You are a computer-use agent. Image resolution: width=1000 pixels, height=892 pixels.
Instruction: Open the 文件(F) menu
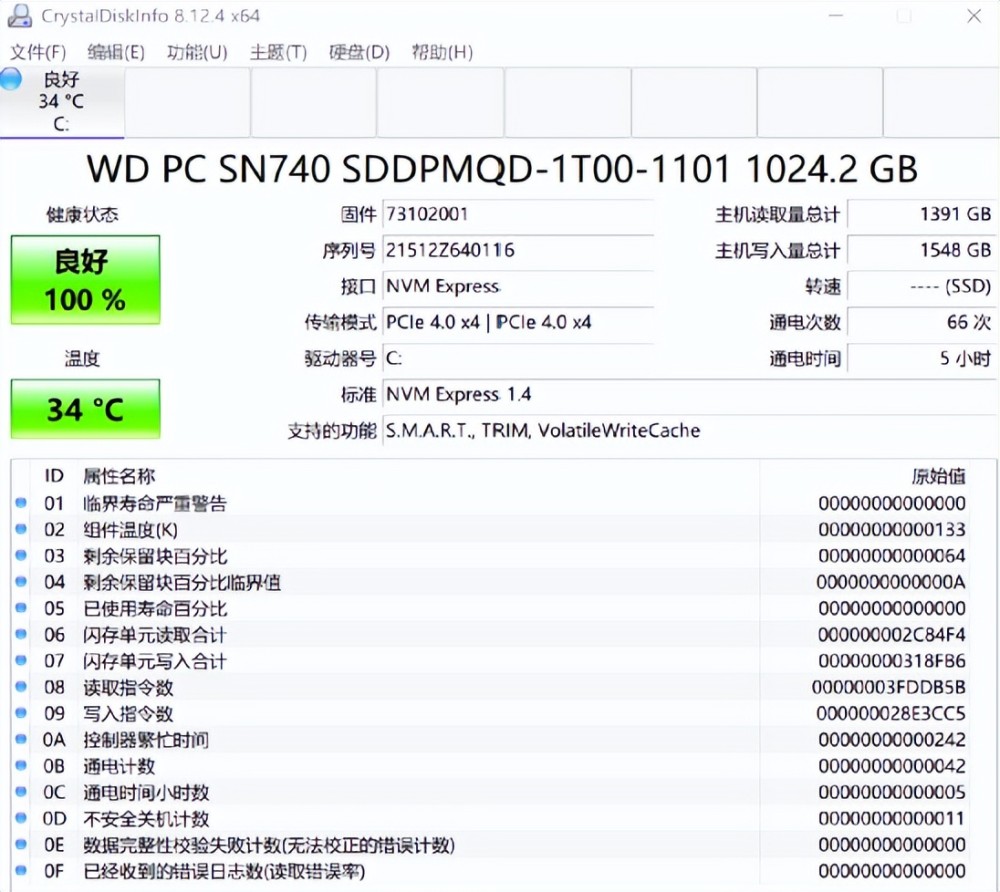(37, 52)
